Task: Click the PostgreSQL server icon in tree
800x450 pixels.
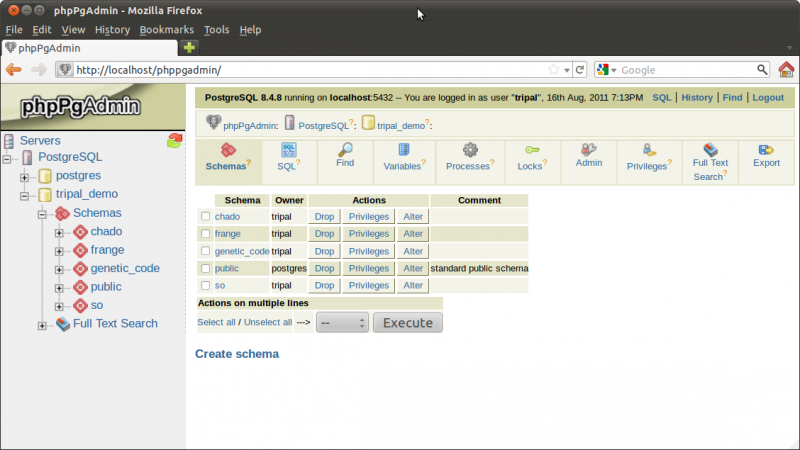Action: click(28, 157)
